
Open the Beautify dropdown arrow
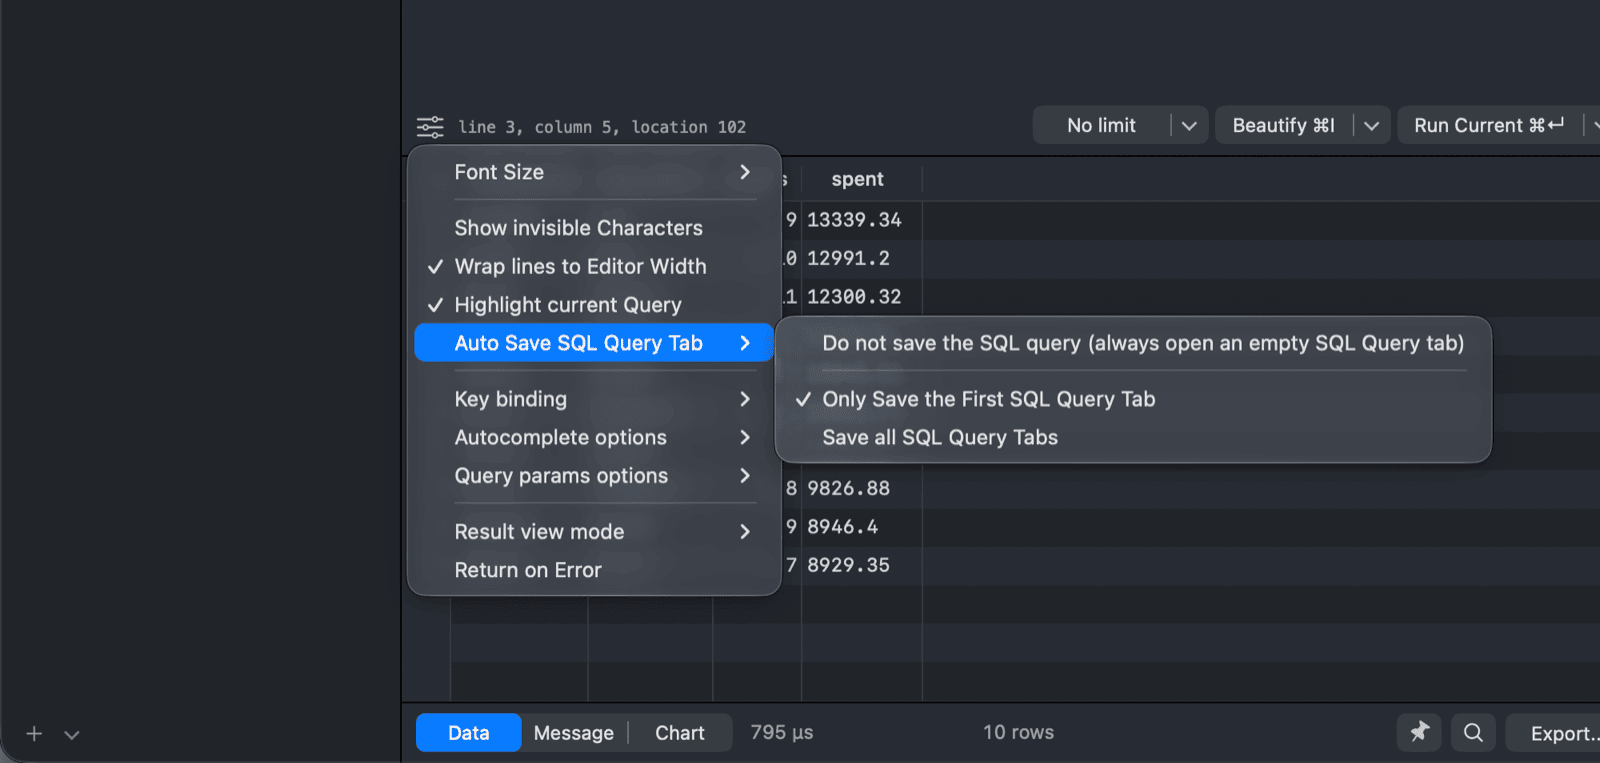[x=1371, y=126]
